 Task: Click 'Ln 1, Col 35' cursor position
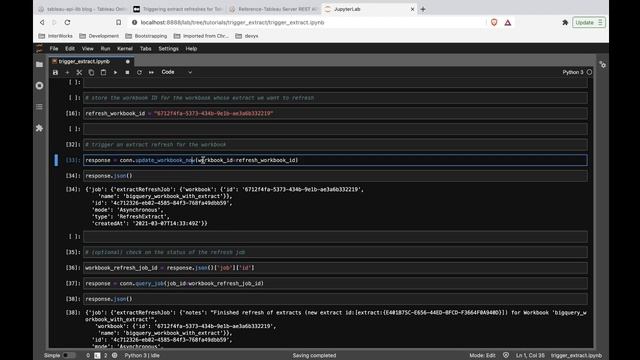[530, 356]
